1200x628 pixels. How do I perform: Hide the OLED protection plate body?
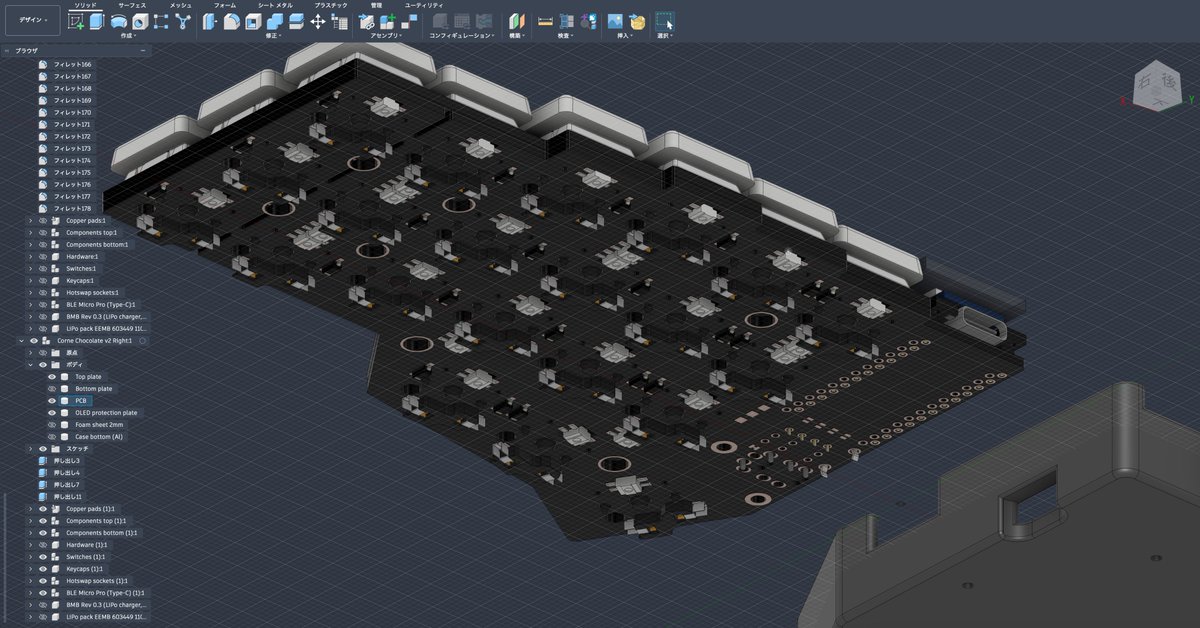pos(52,412)
